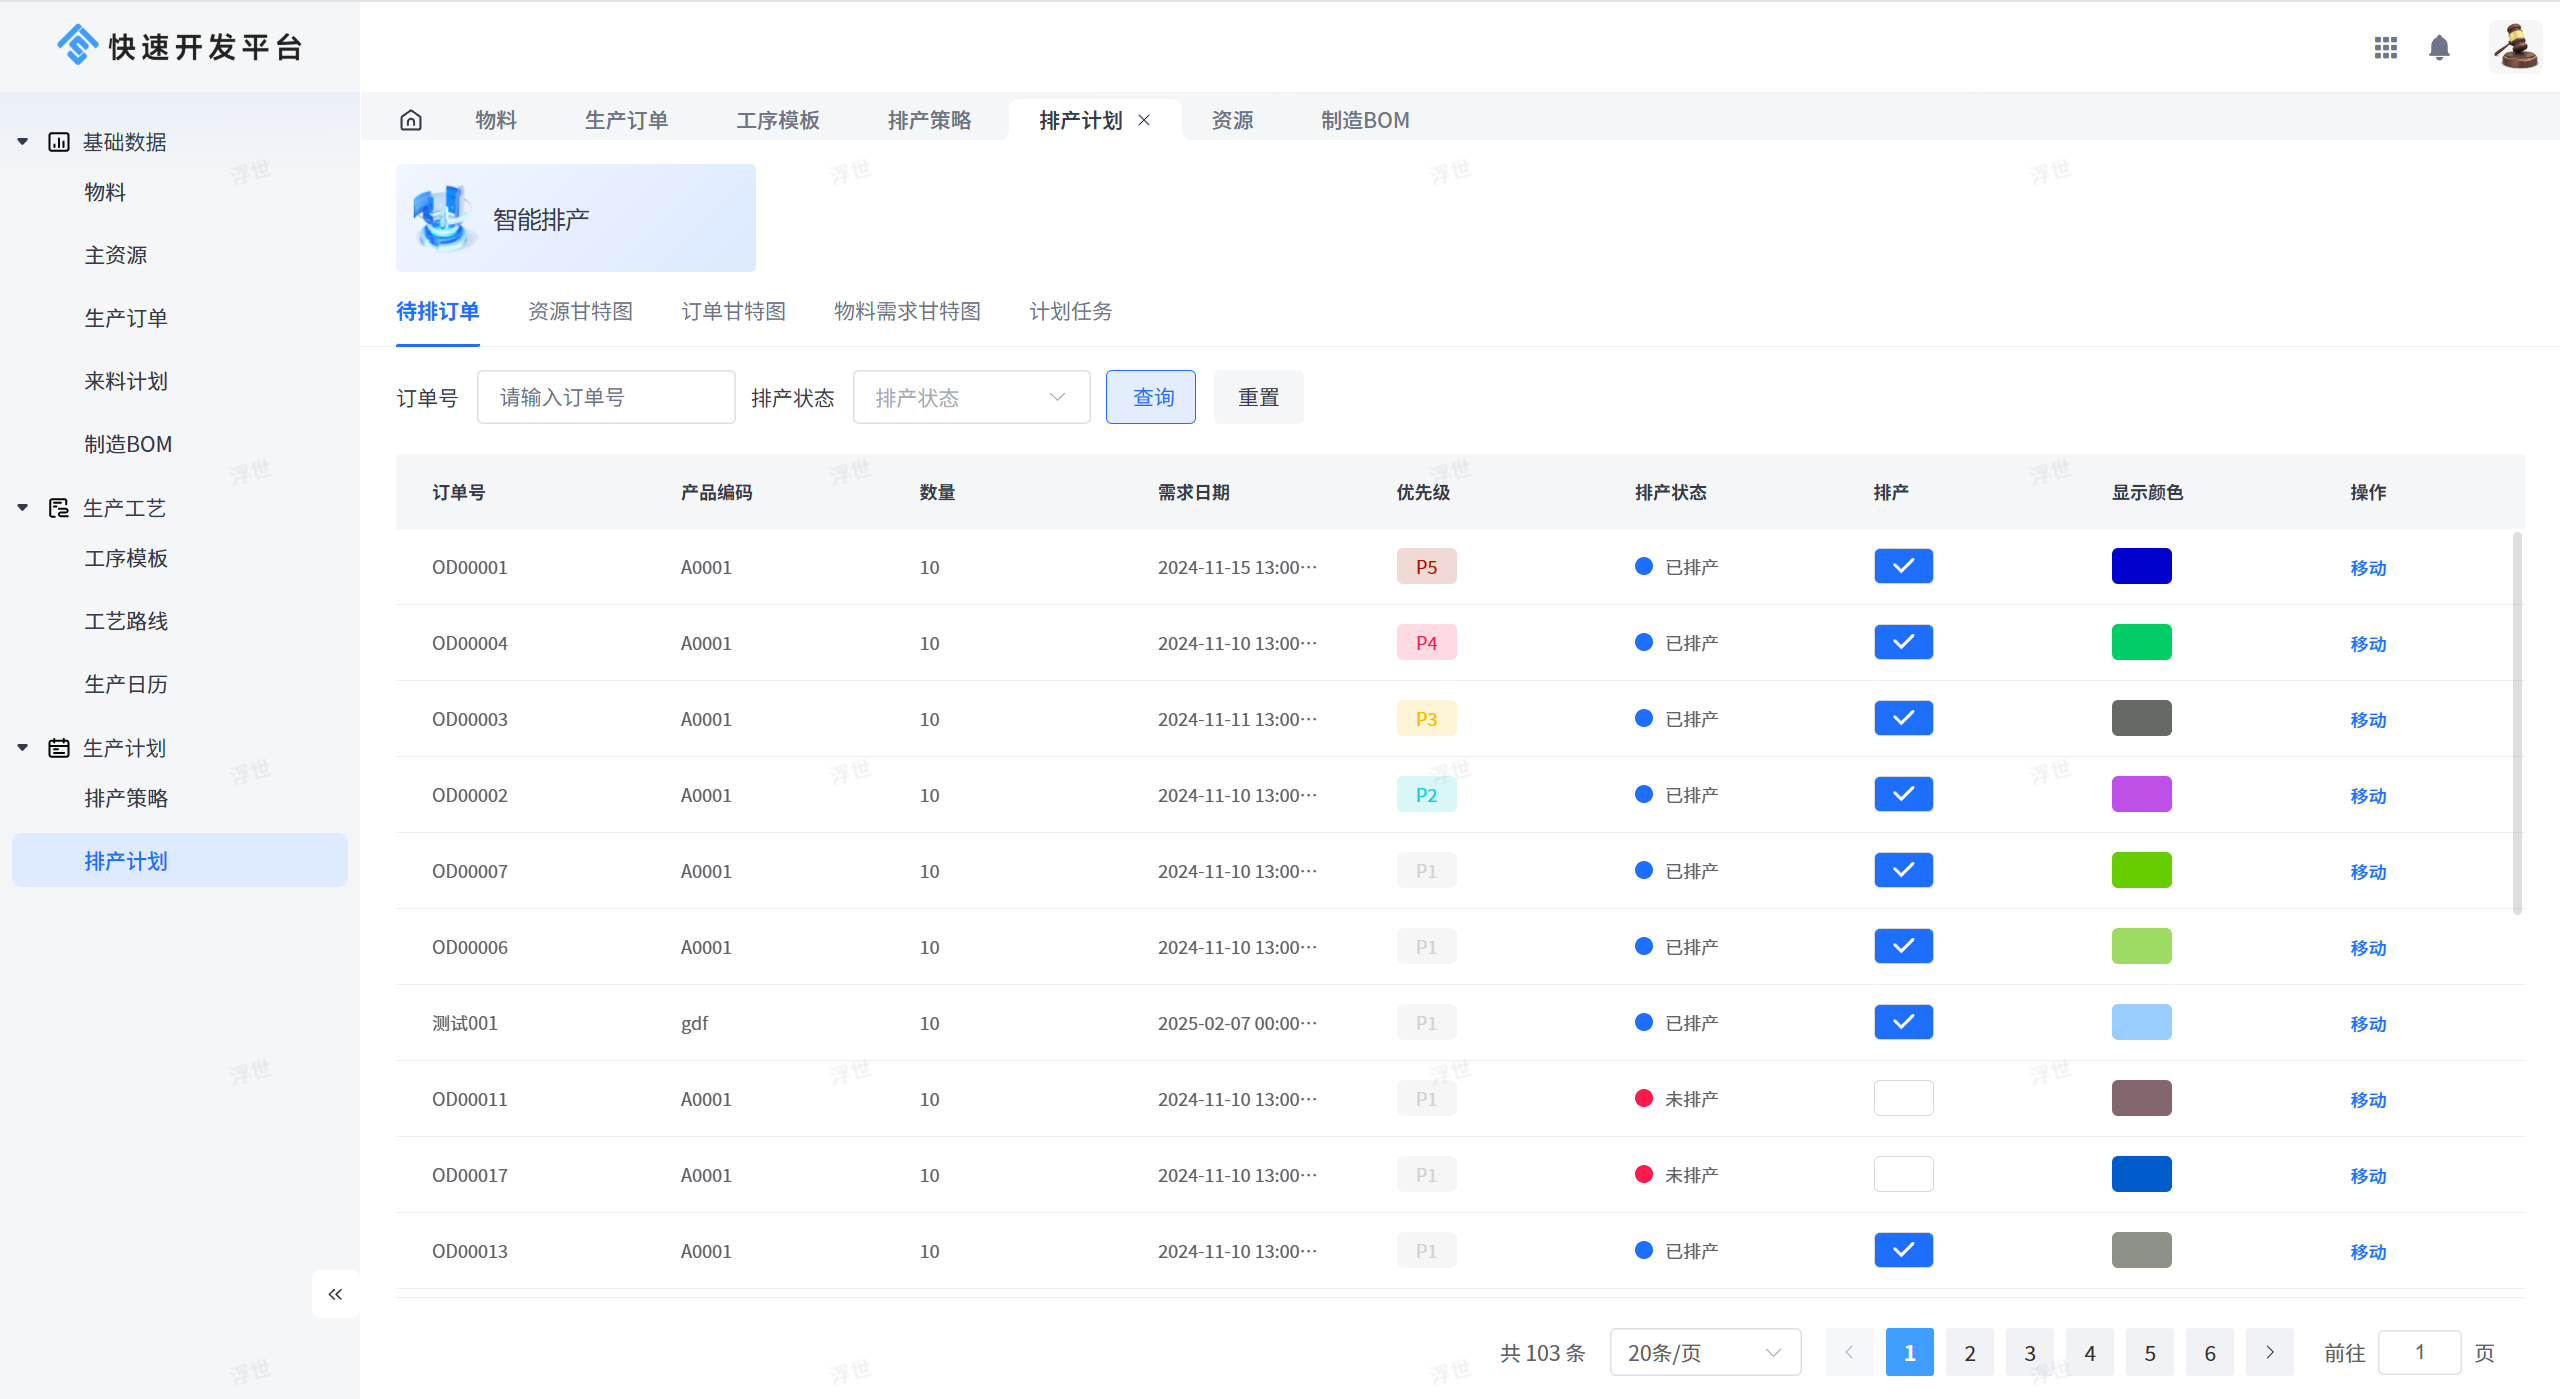Image resolution: width=2560 pixels, height=1399 pixels.
Task: Close the 排产计划 tab with X
Action: [x=1144, y=120]
